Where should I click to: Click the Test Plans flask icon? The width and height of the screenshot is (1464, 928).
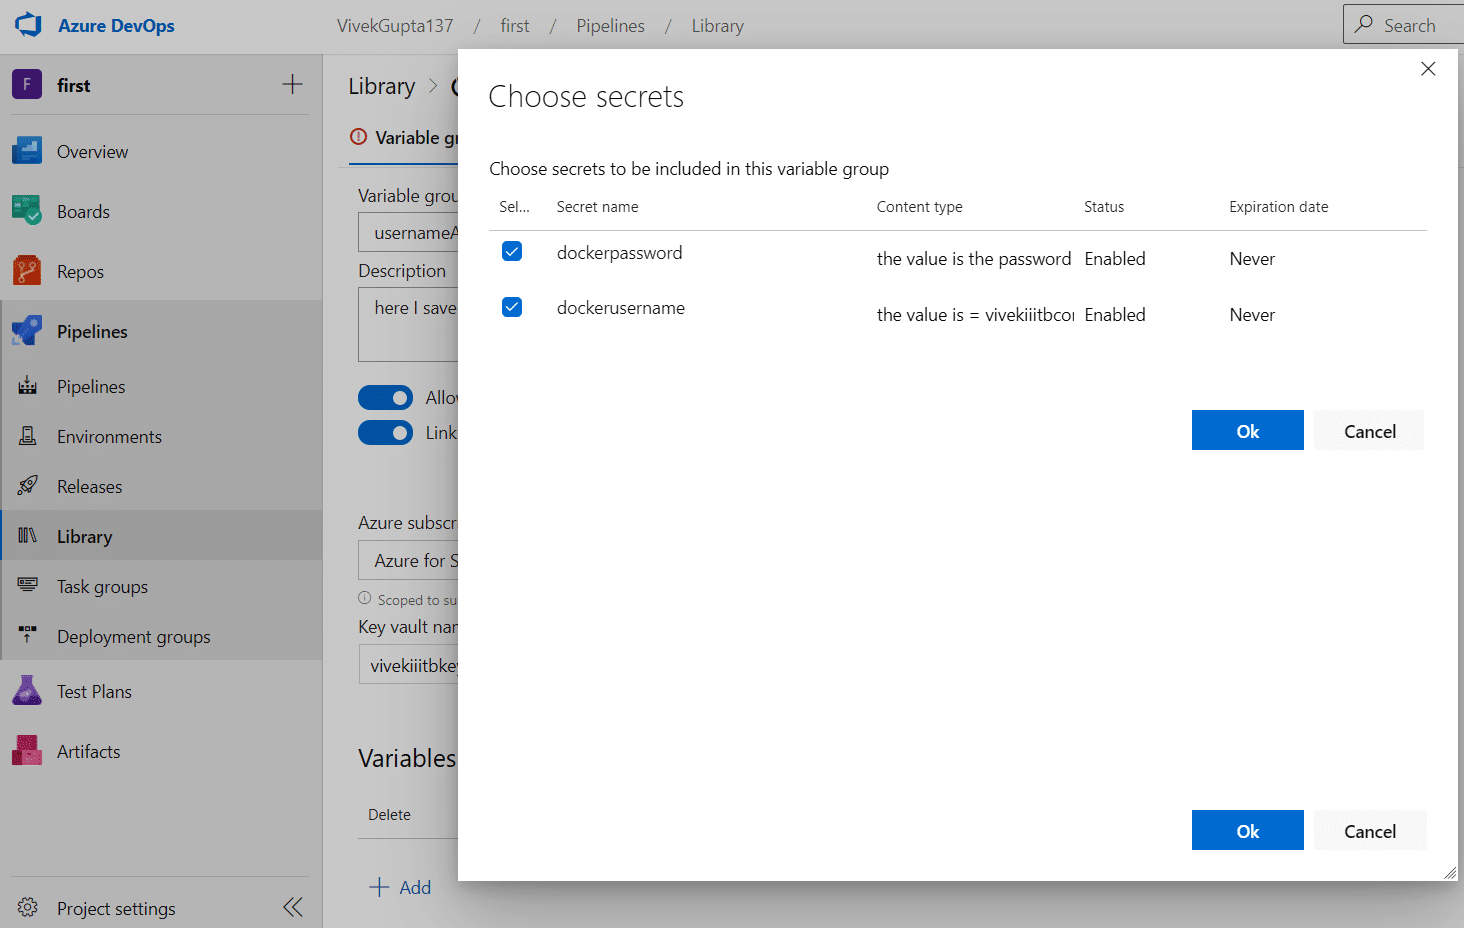[x=27, y=691]
